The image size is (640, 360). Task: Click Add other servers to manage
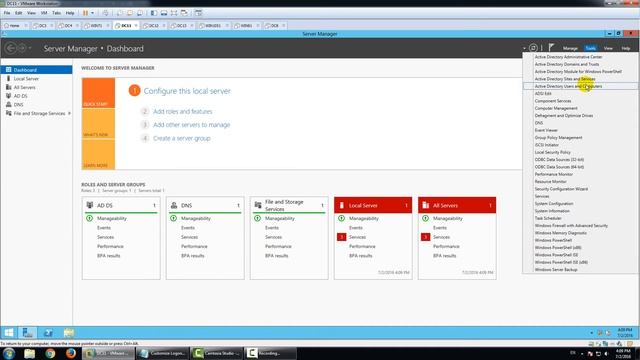(191, 125)
